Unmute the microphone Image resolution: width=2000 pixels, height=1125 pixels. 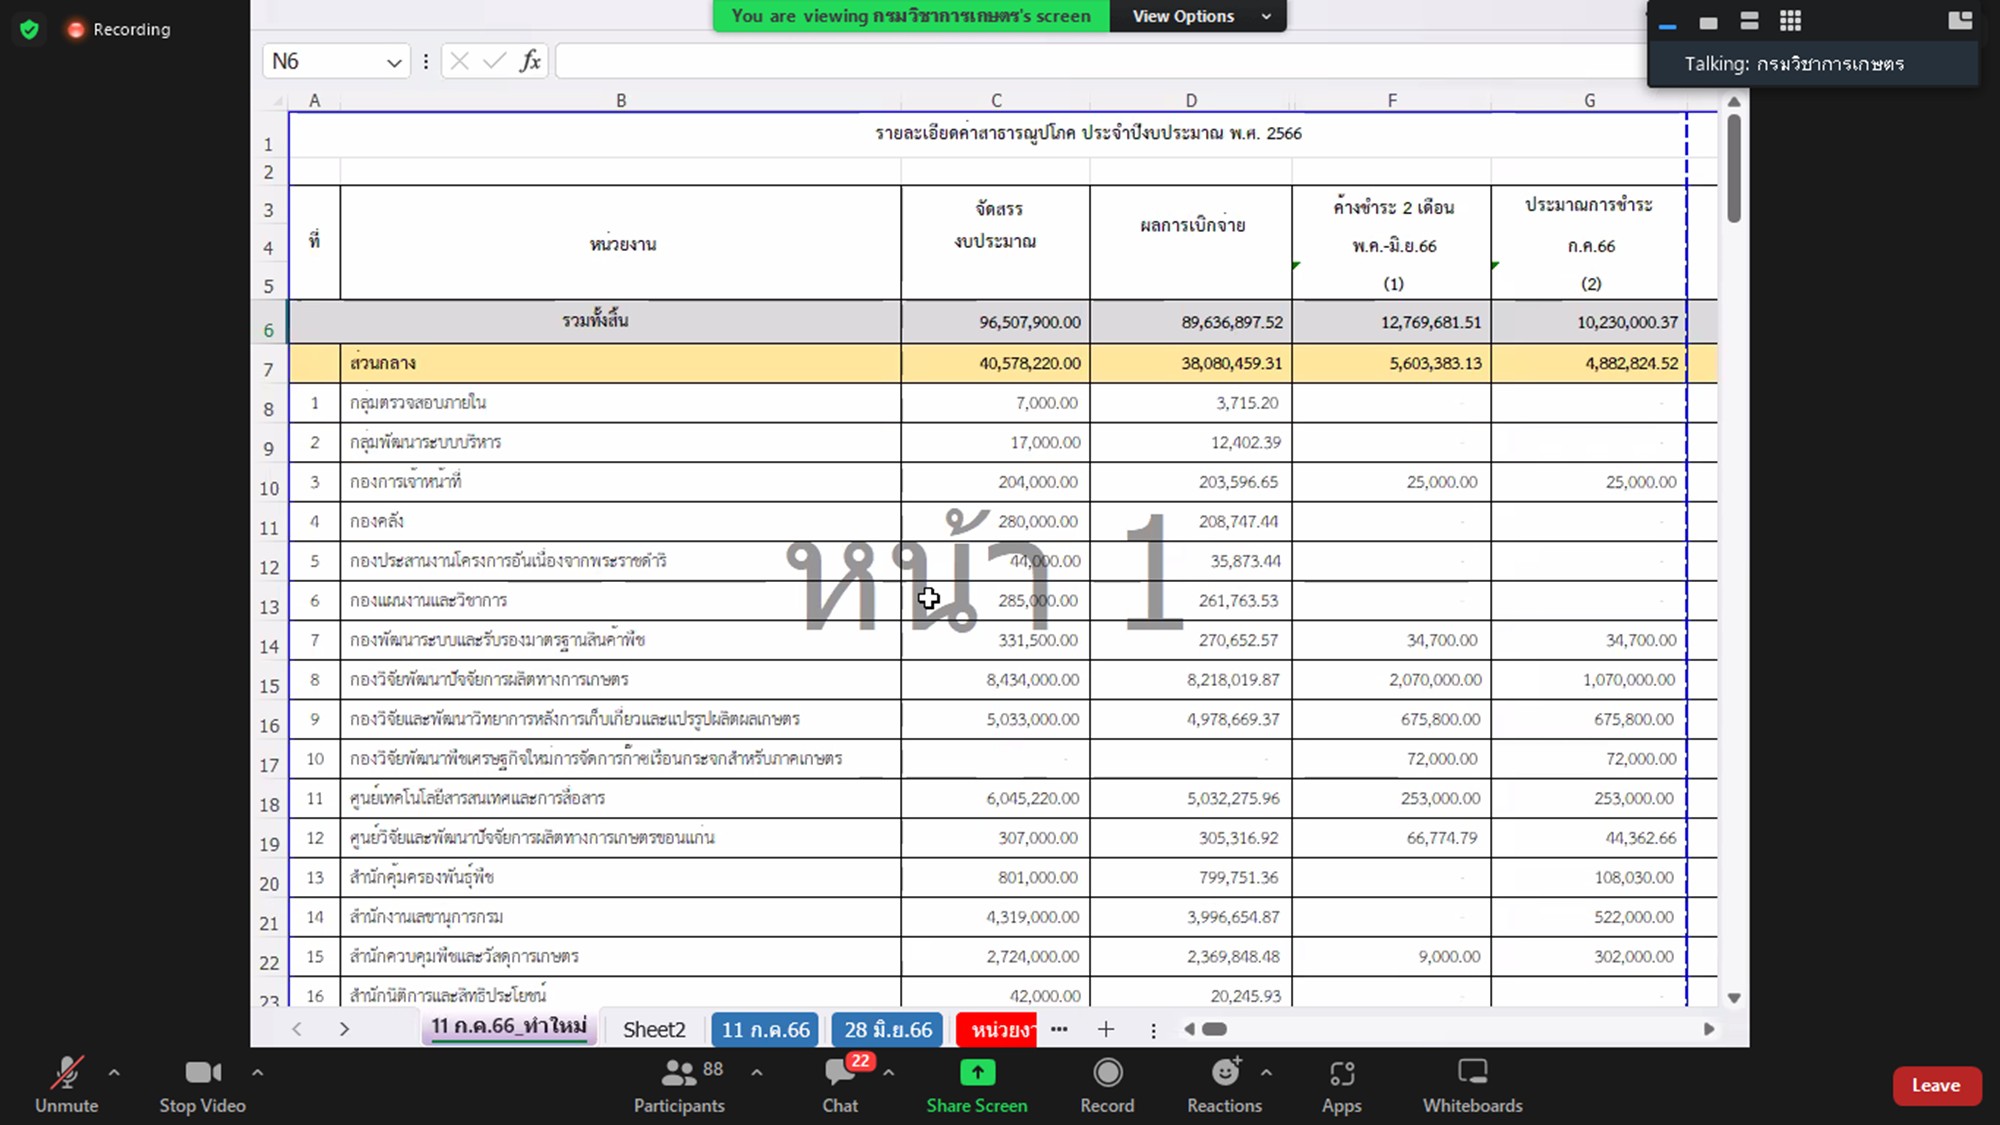pyautogui.click(x=66, y=1084)
